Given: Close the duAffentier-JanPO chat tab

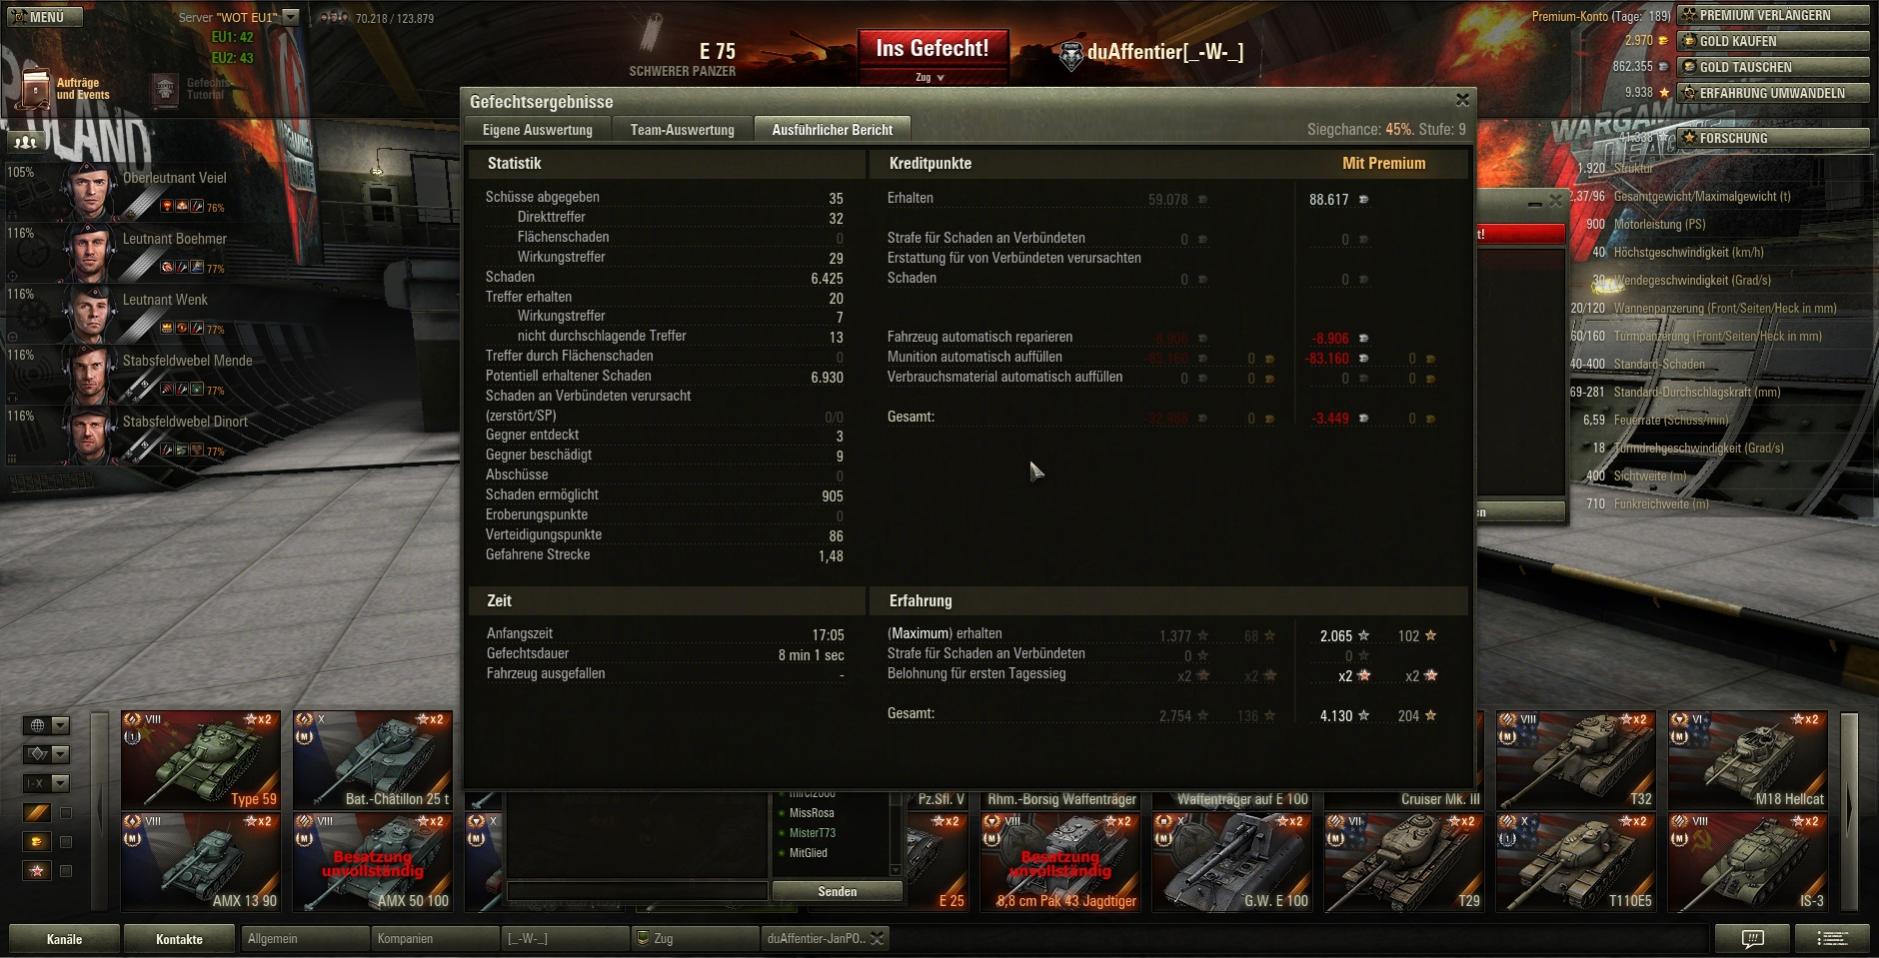Looking at the screenshot, I should [x=877, y=938].
